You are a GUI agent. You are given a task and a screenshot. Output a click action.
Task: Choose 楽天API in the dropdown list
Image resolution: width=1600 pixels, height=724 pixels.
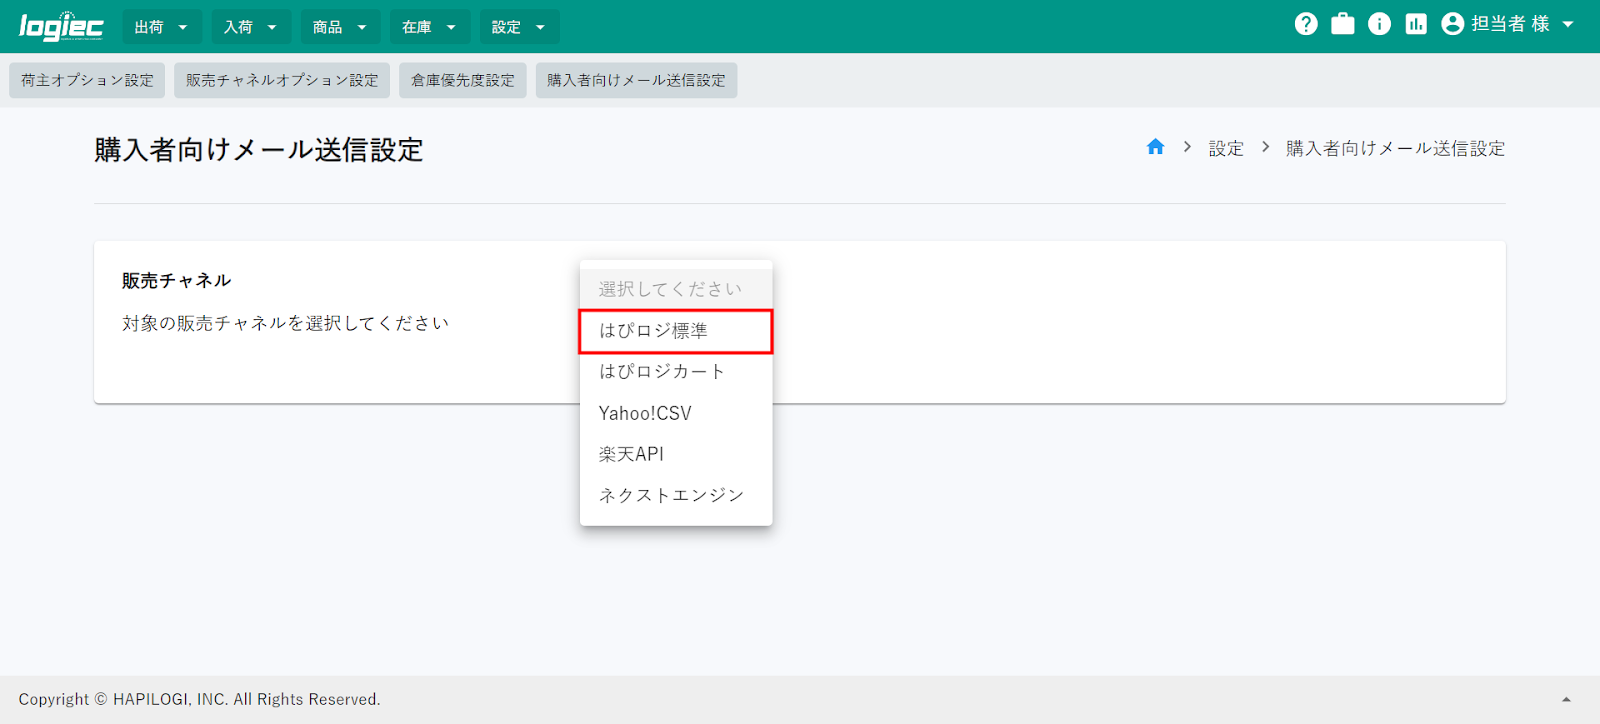click(676, 454)
